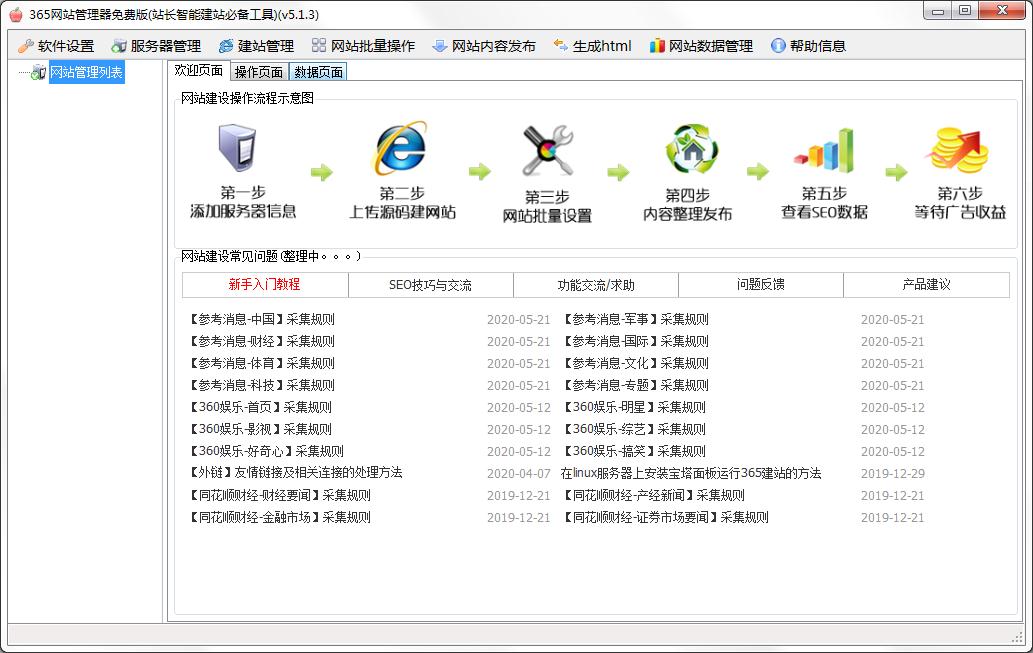Switch to the 操作页面 tab
Viewport: 1033px width, 653px height.
click(259, 72)
